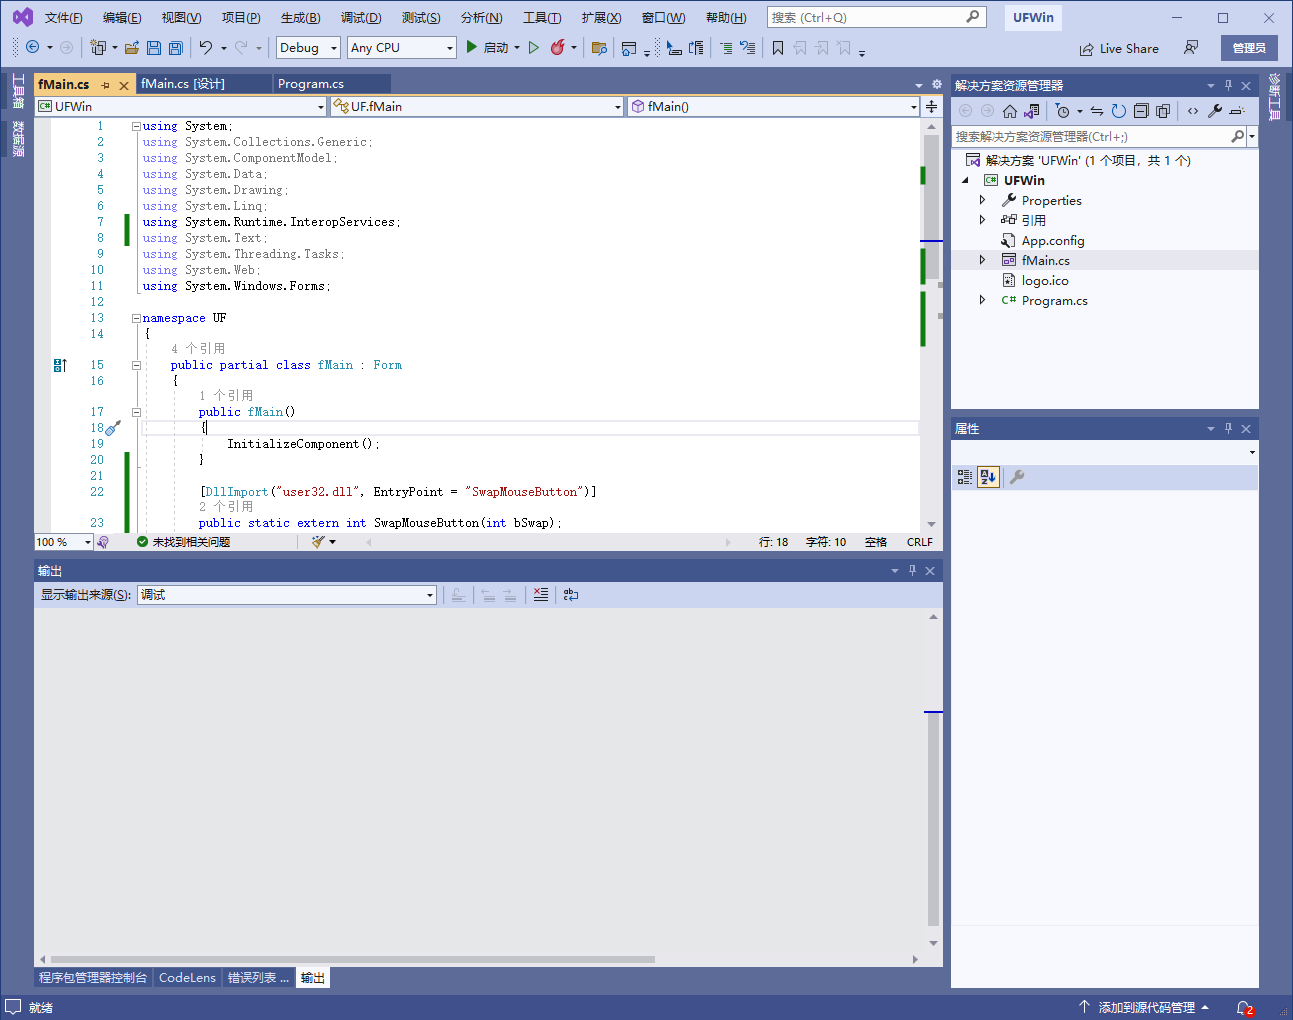This screenshot has width=1293, height=1020.
Task: Click the Start Without Debugging outline play icon
Action: [534, 47]
